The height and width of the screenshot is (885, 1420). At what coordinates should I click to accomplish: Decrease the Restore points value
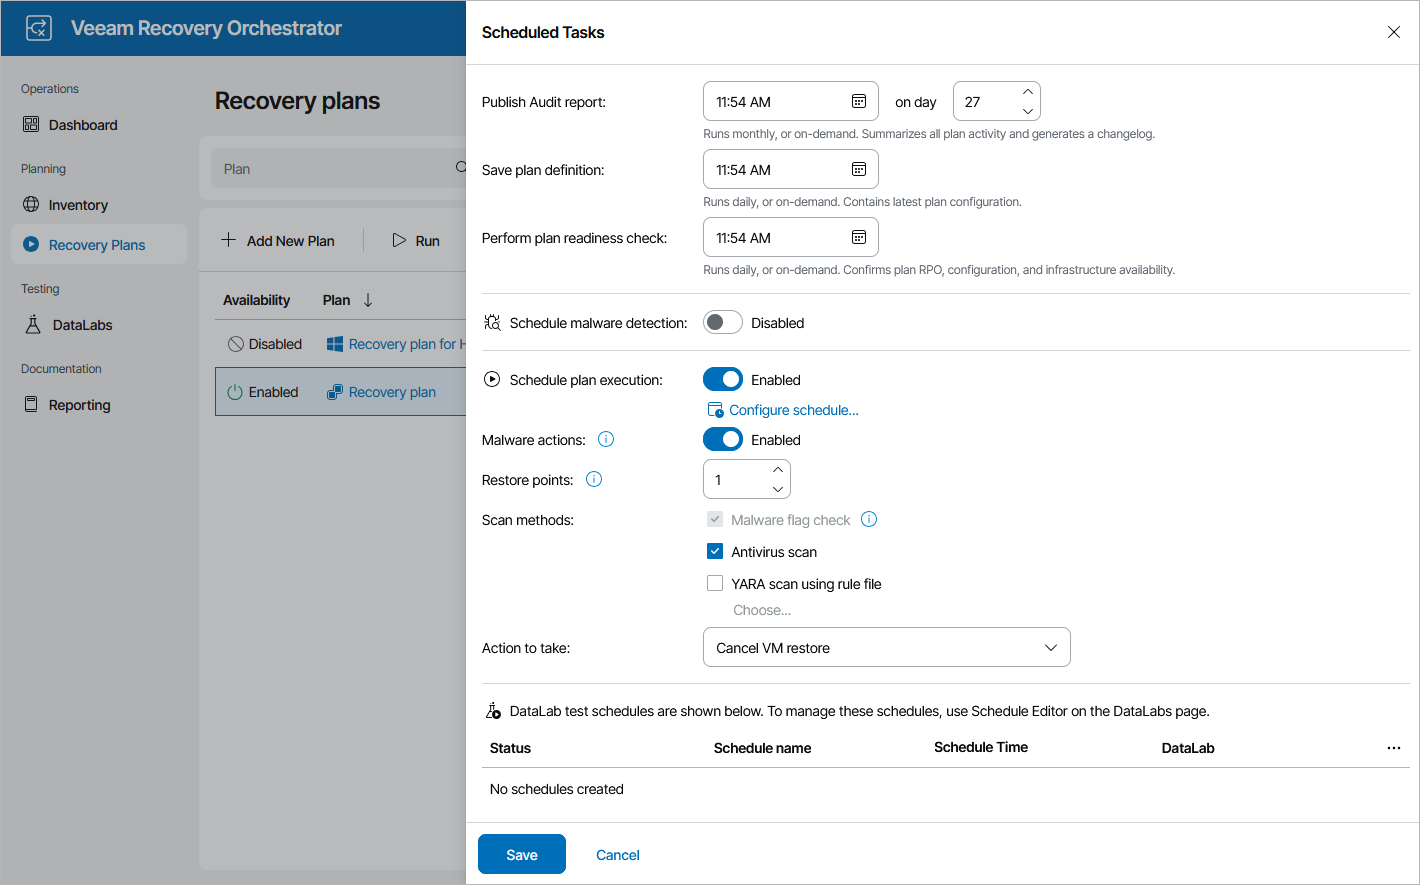(x=778, y=489)
